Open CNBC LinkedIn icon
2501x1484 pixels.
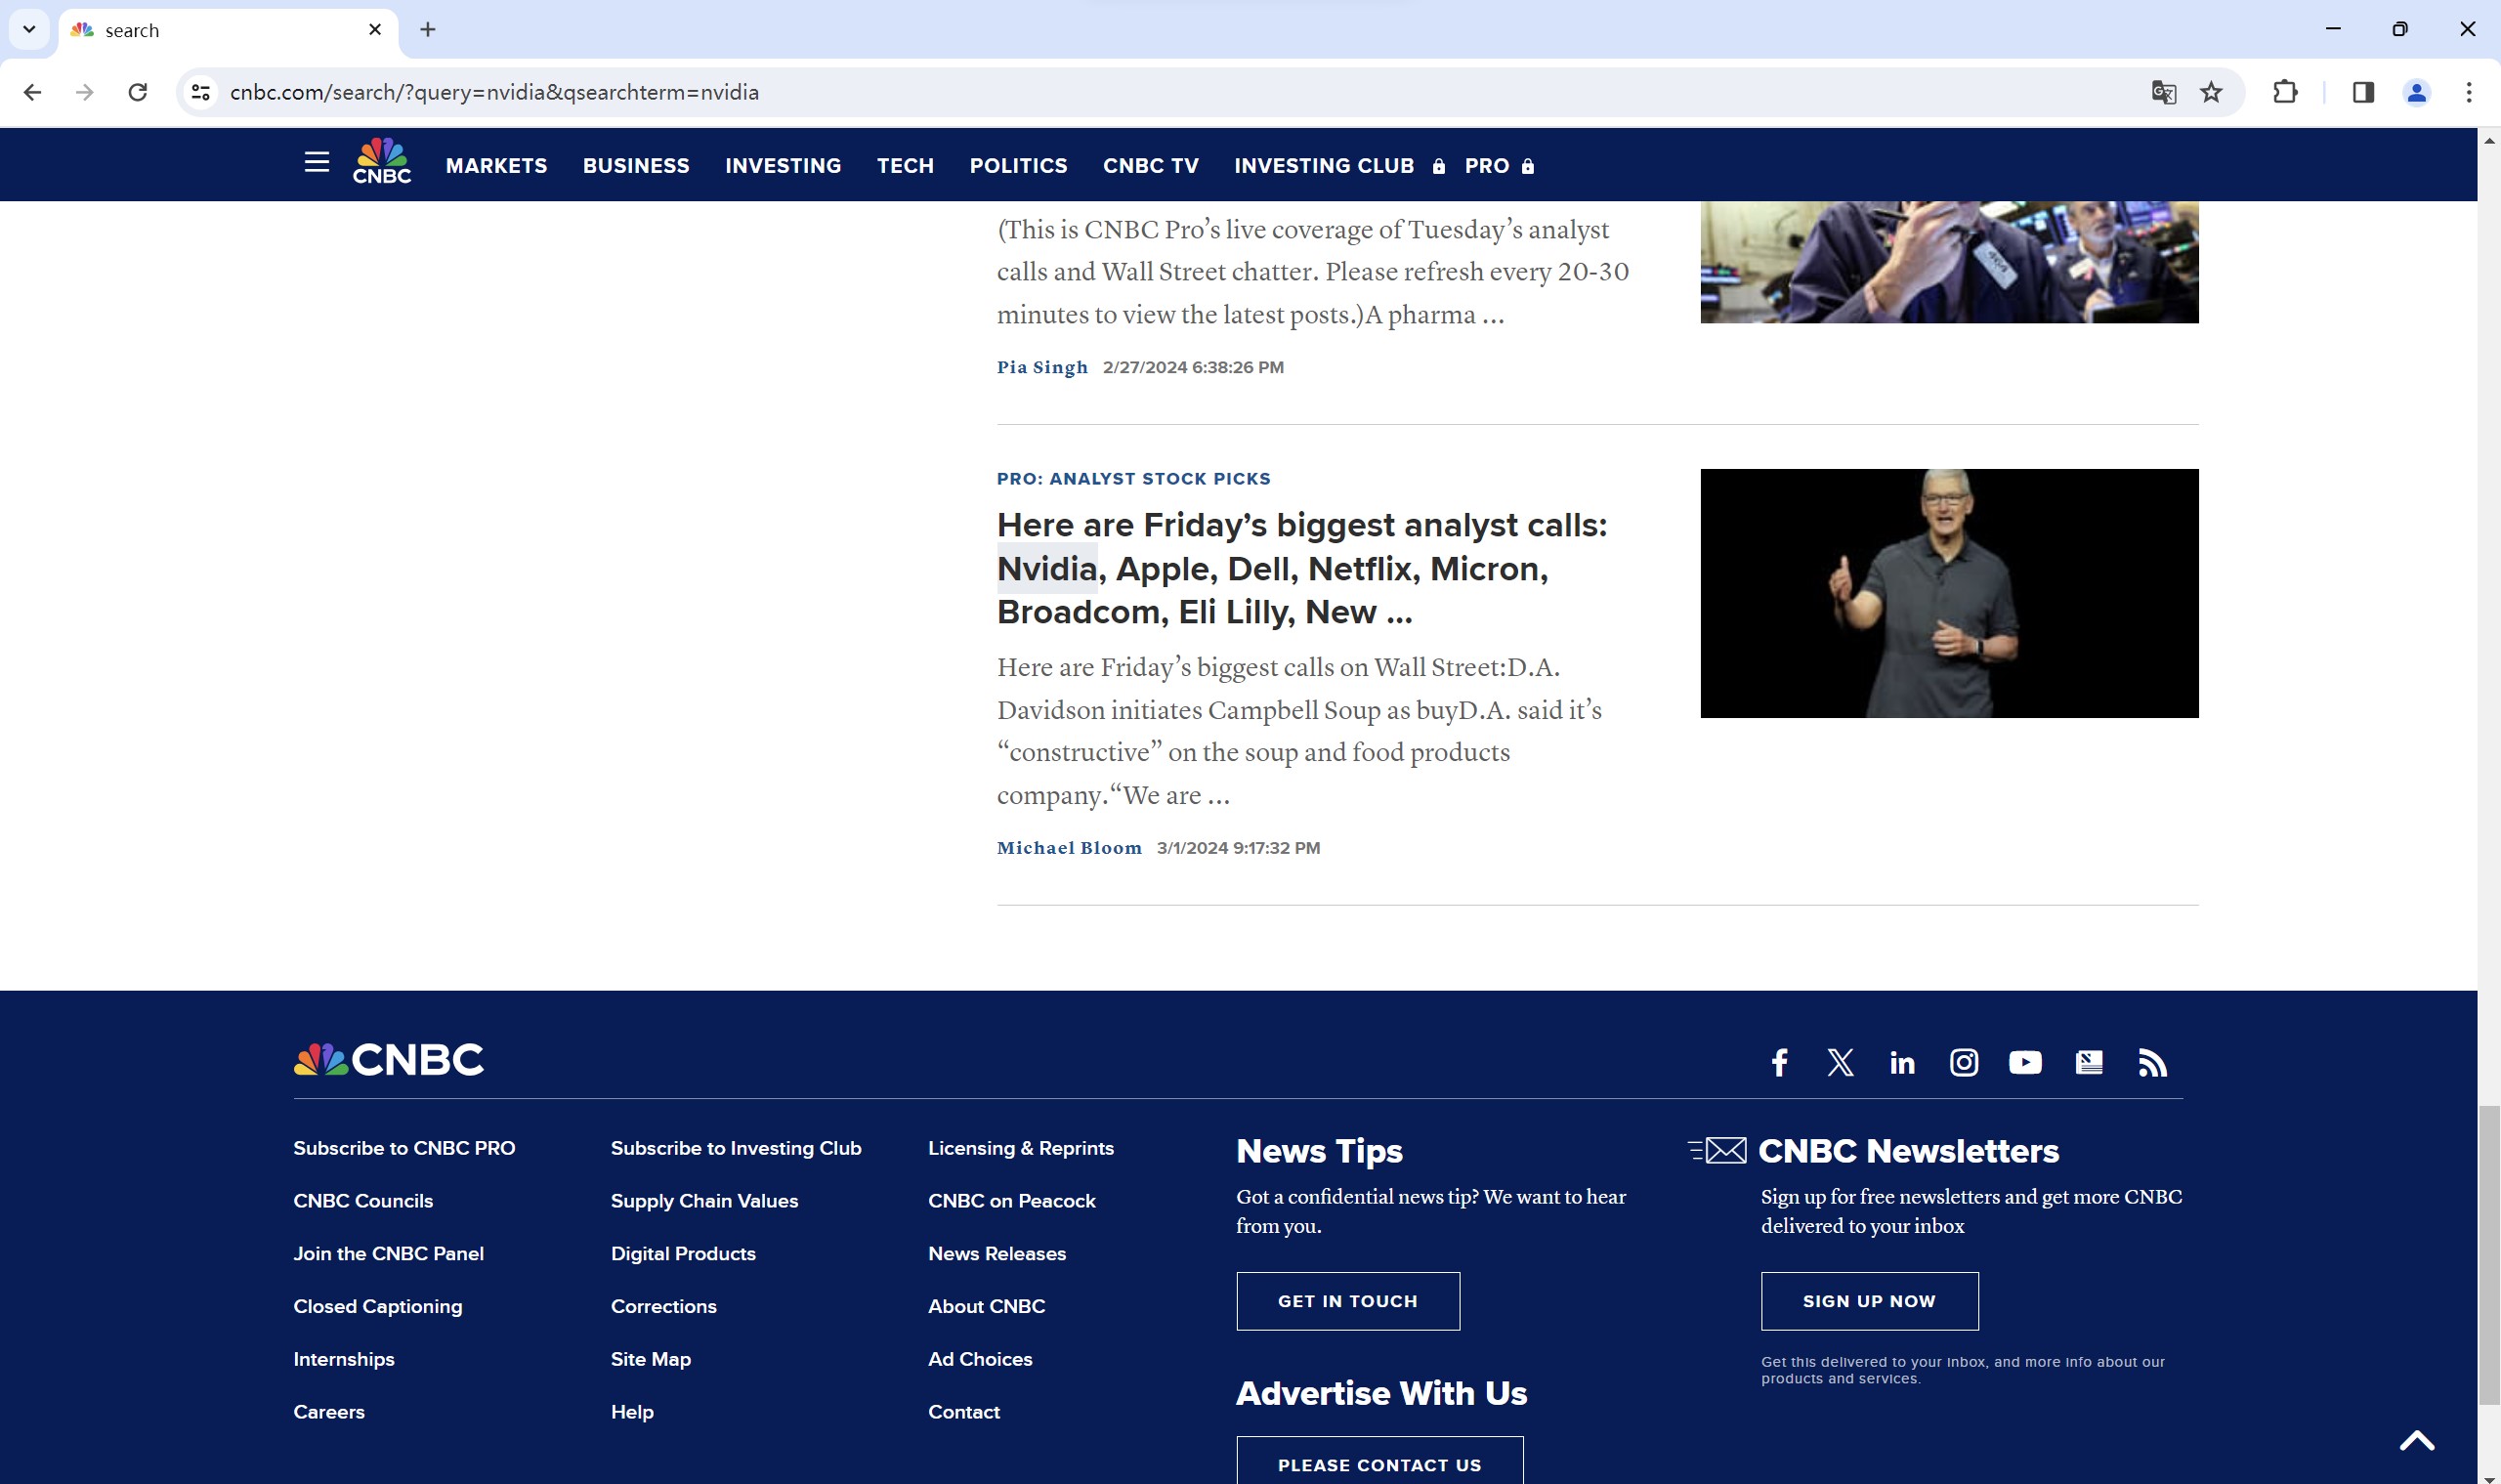click(1902, 1062)
